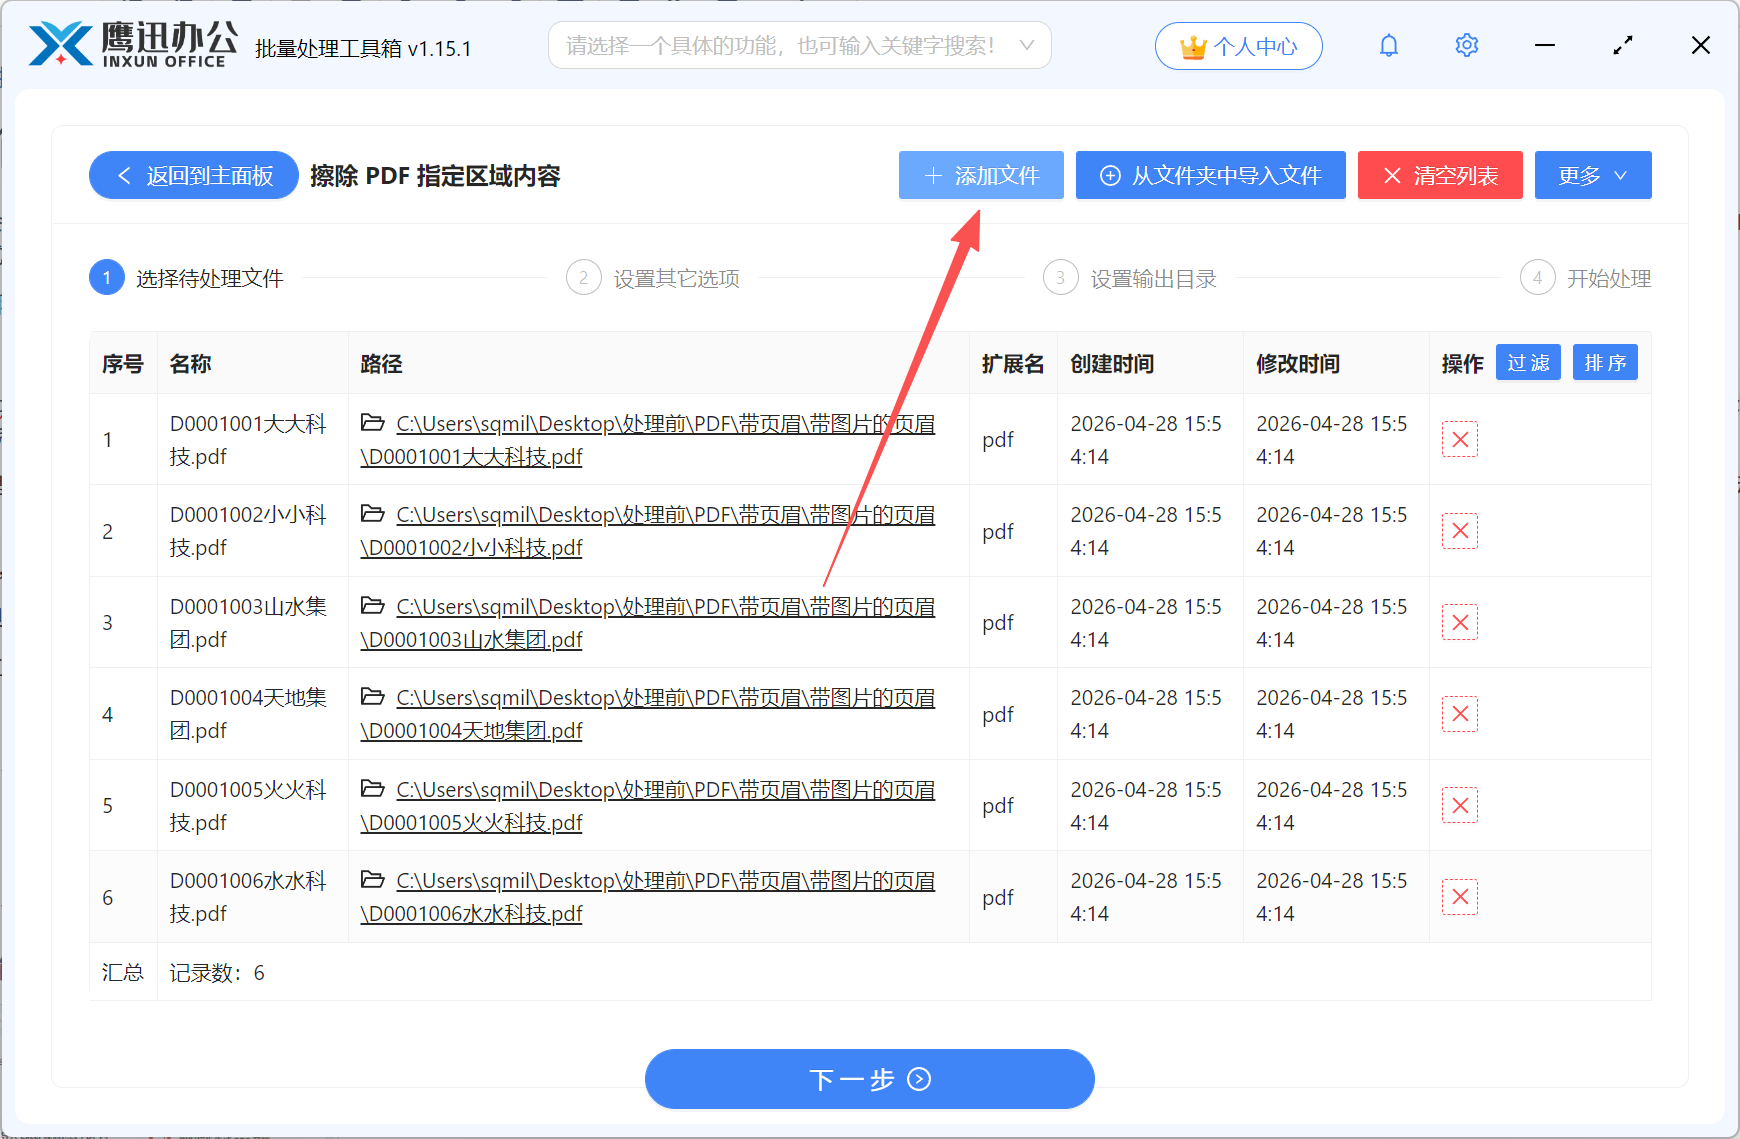This screenshot has height=1139, width=1740.
Task: Click 记录数：6 summary text
Action: point(217,973)
